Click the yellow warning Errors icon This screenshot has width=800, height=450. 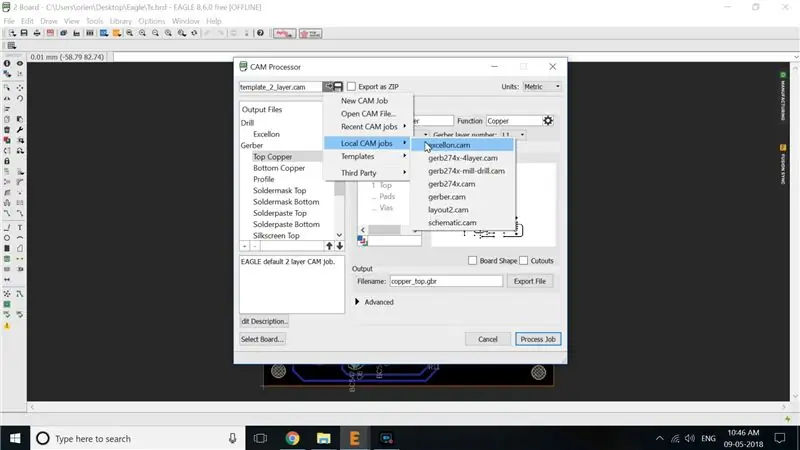pos(7,326)
